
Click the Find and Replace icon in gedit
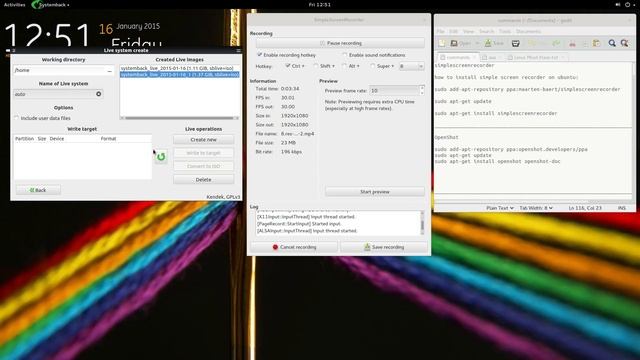pyautogui.click(x=624, y=43)
